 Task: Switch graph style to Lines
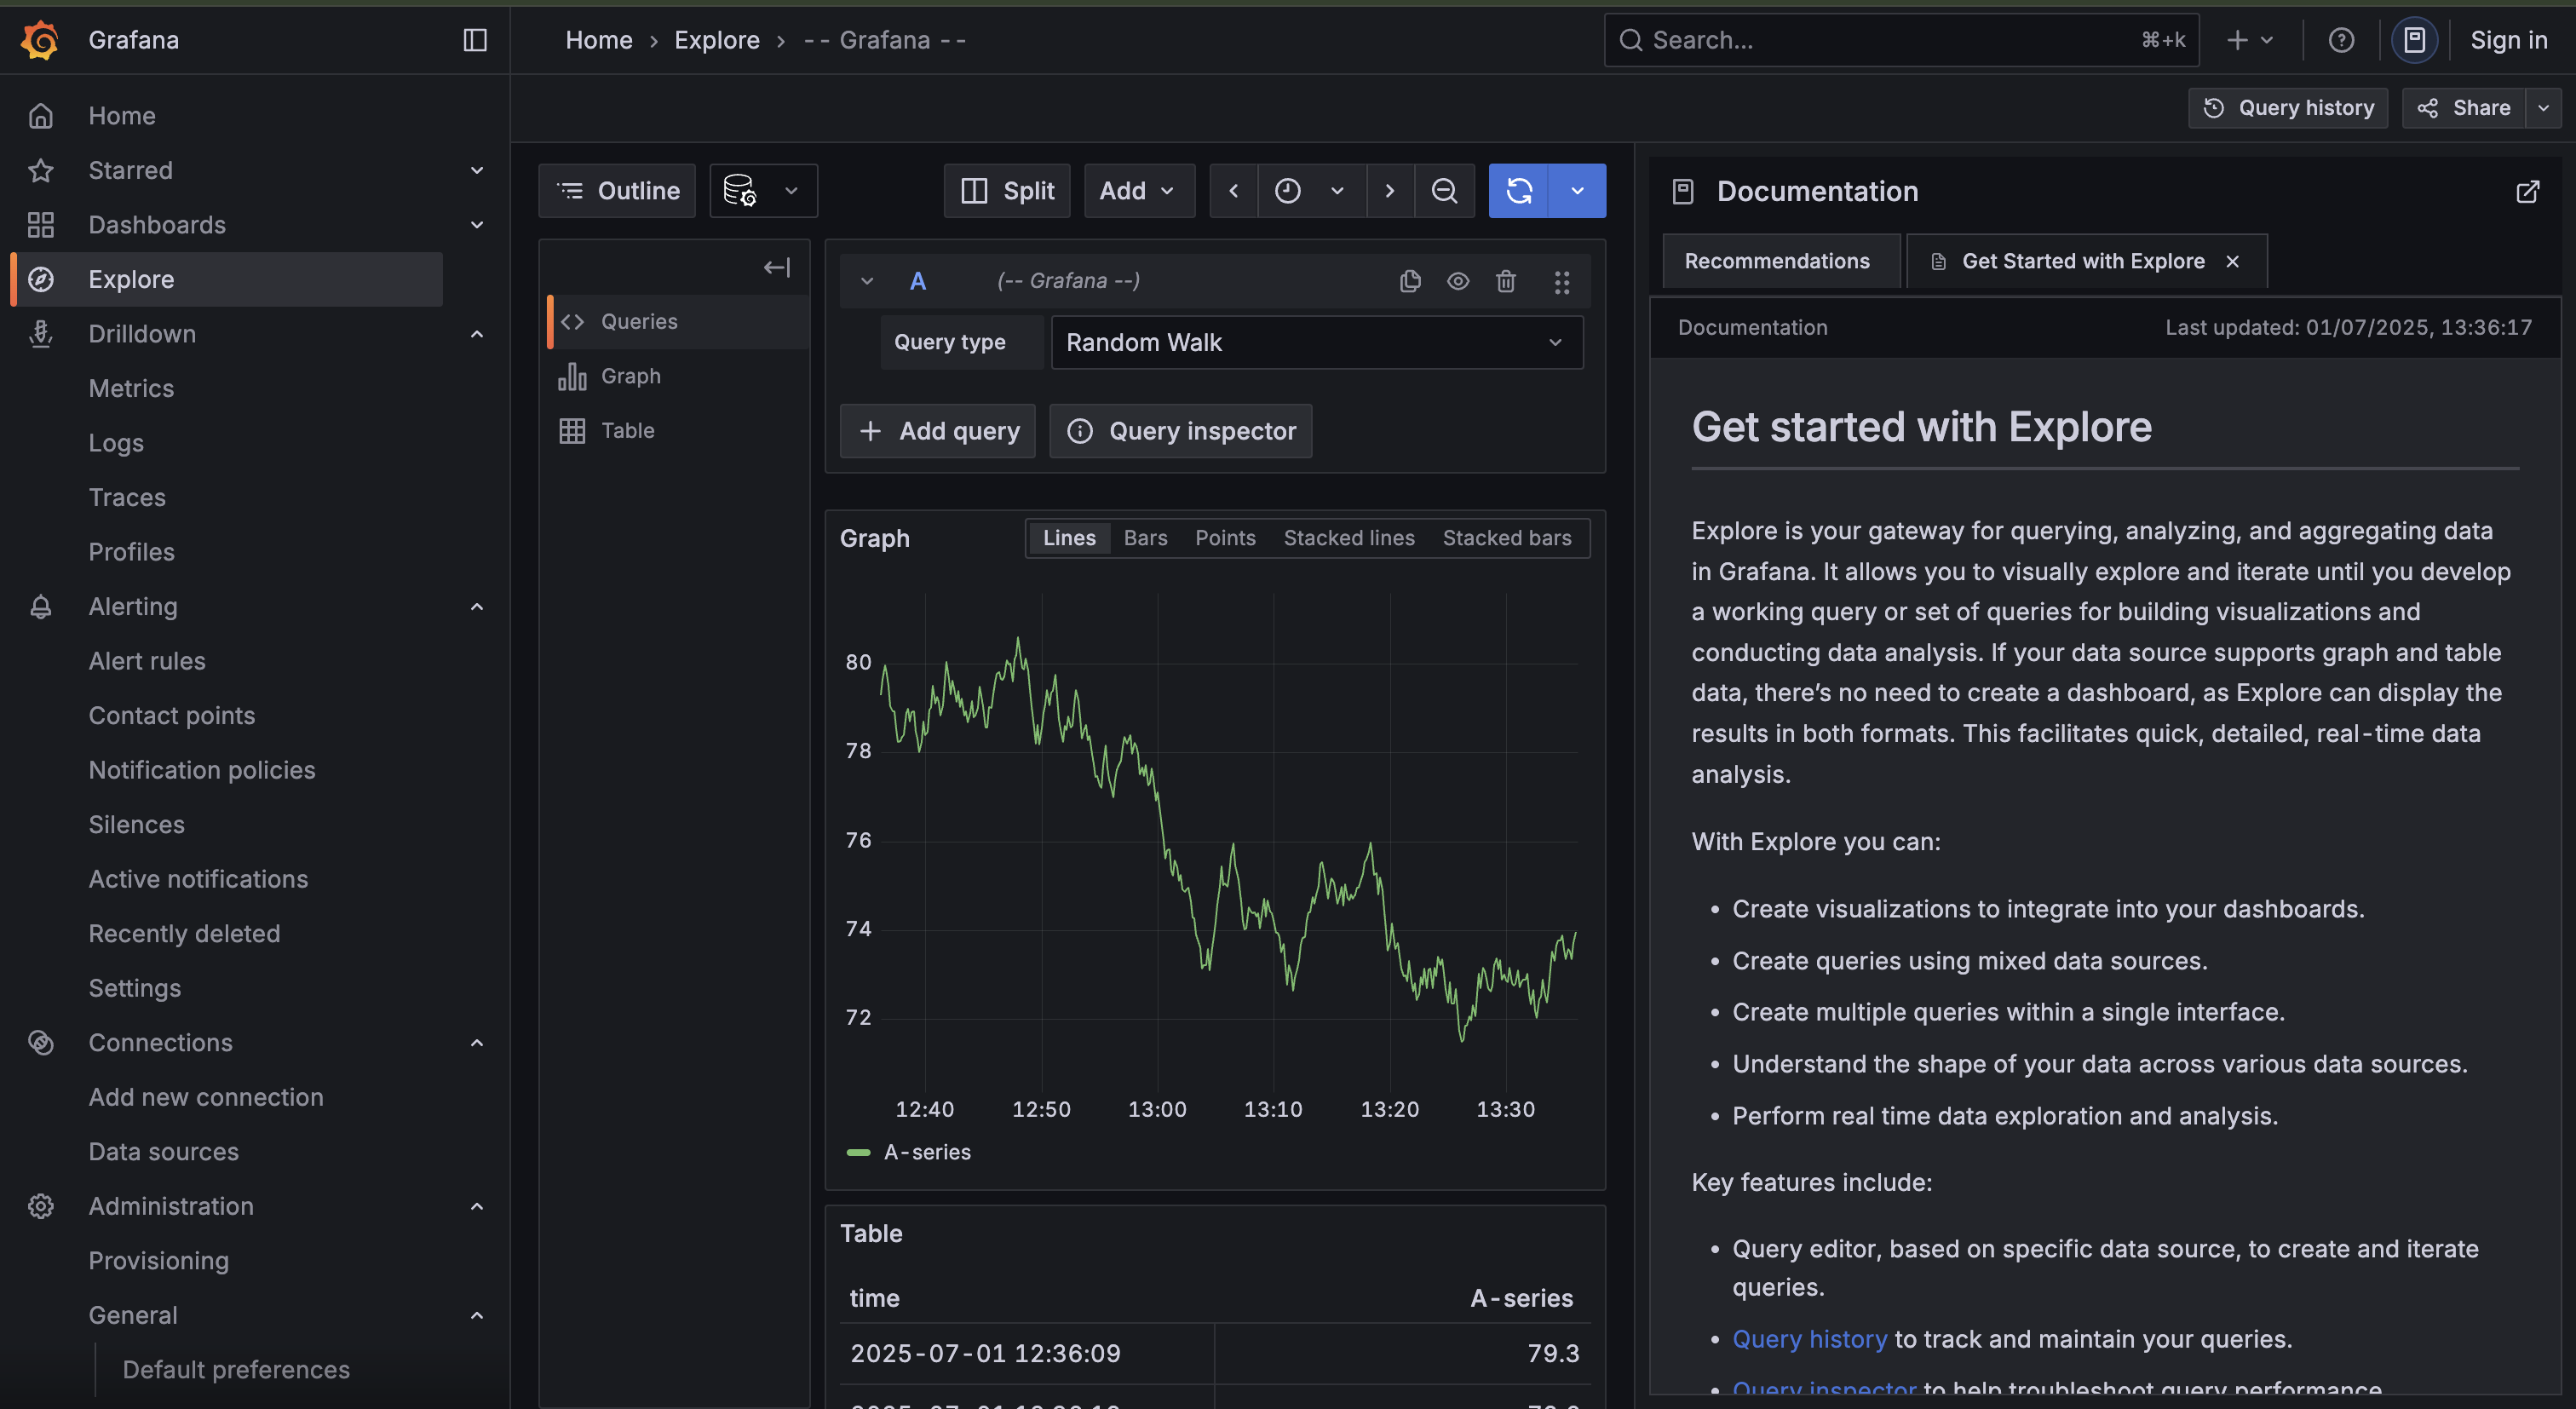tap(1069, 538)
